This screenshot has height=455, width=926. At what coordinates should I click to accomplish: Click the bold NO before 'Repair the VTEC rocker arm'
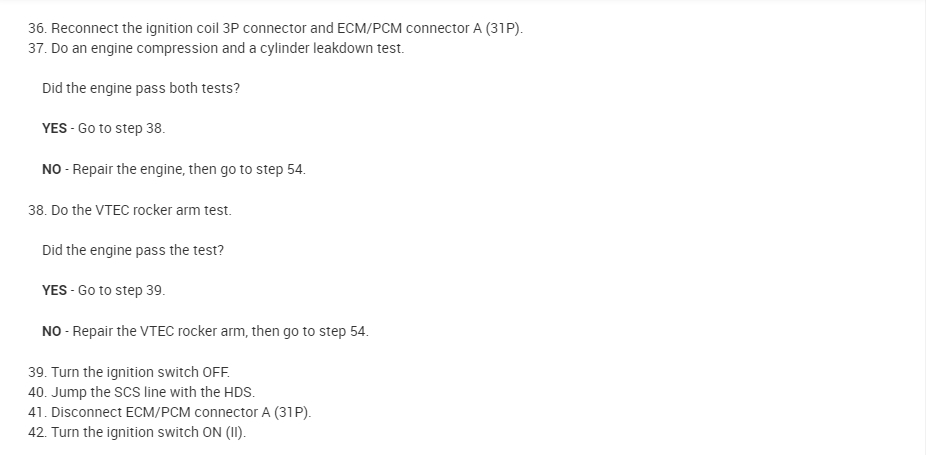point(53,331)
